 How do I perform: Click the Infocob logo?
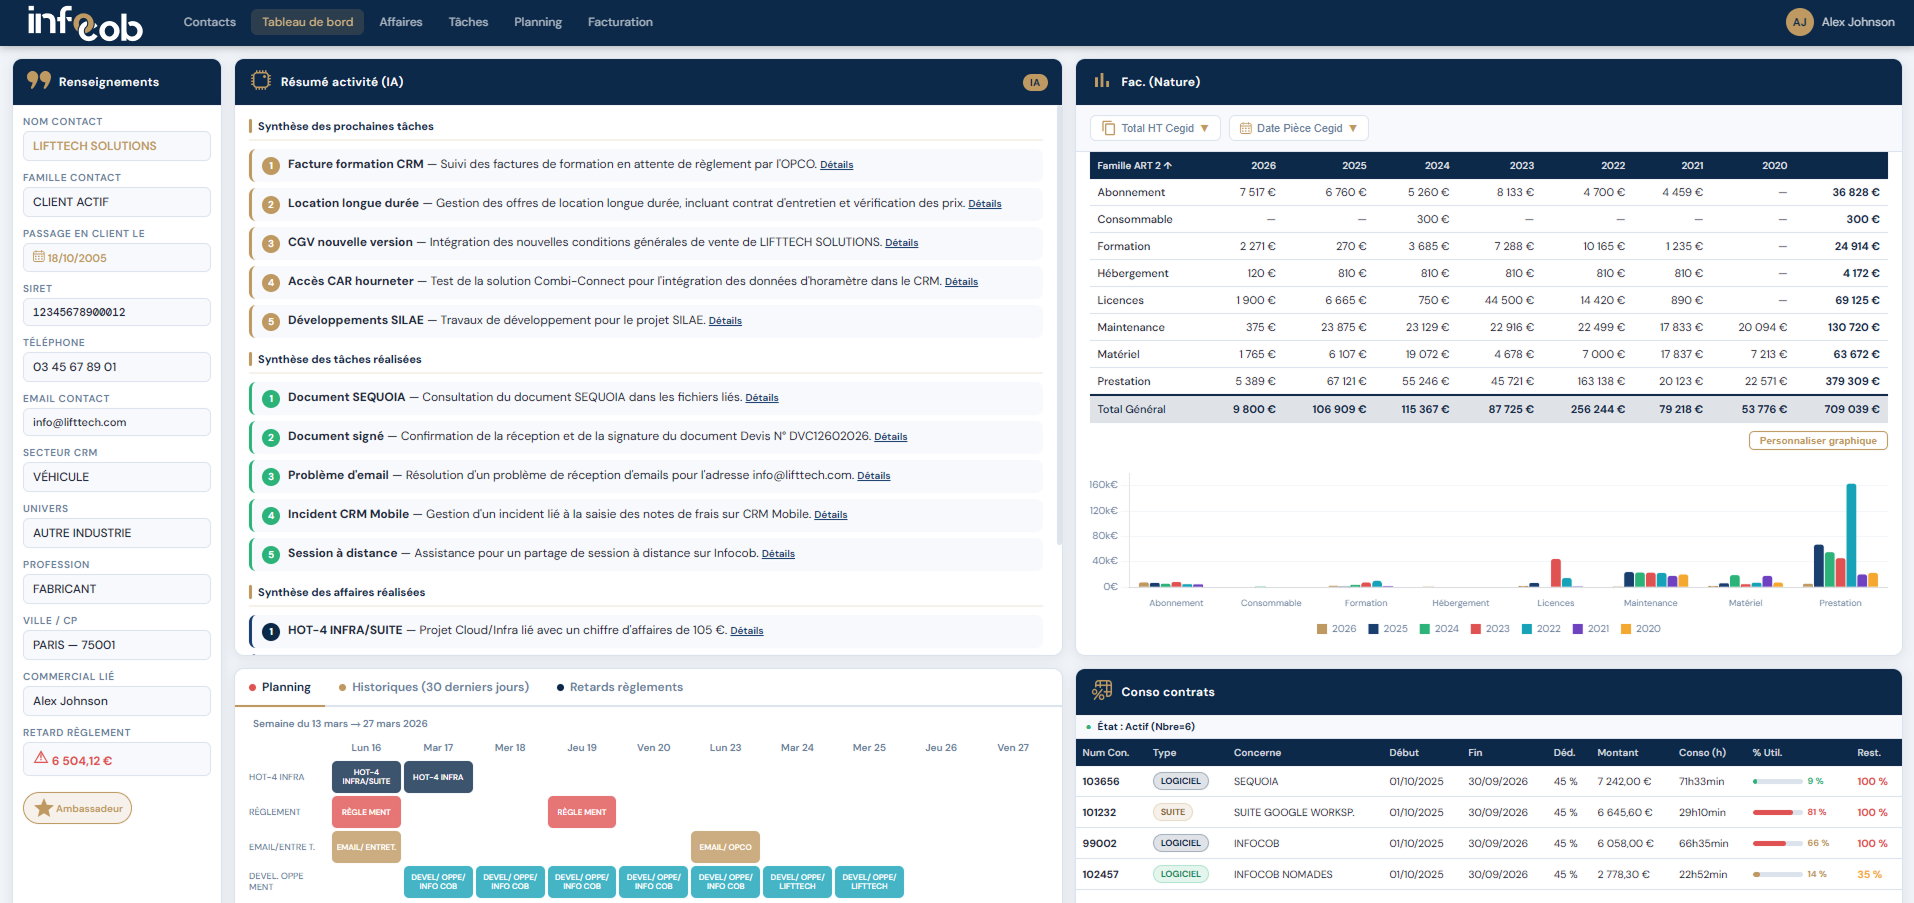click(x=85, y=23)
